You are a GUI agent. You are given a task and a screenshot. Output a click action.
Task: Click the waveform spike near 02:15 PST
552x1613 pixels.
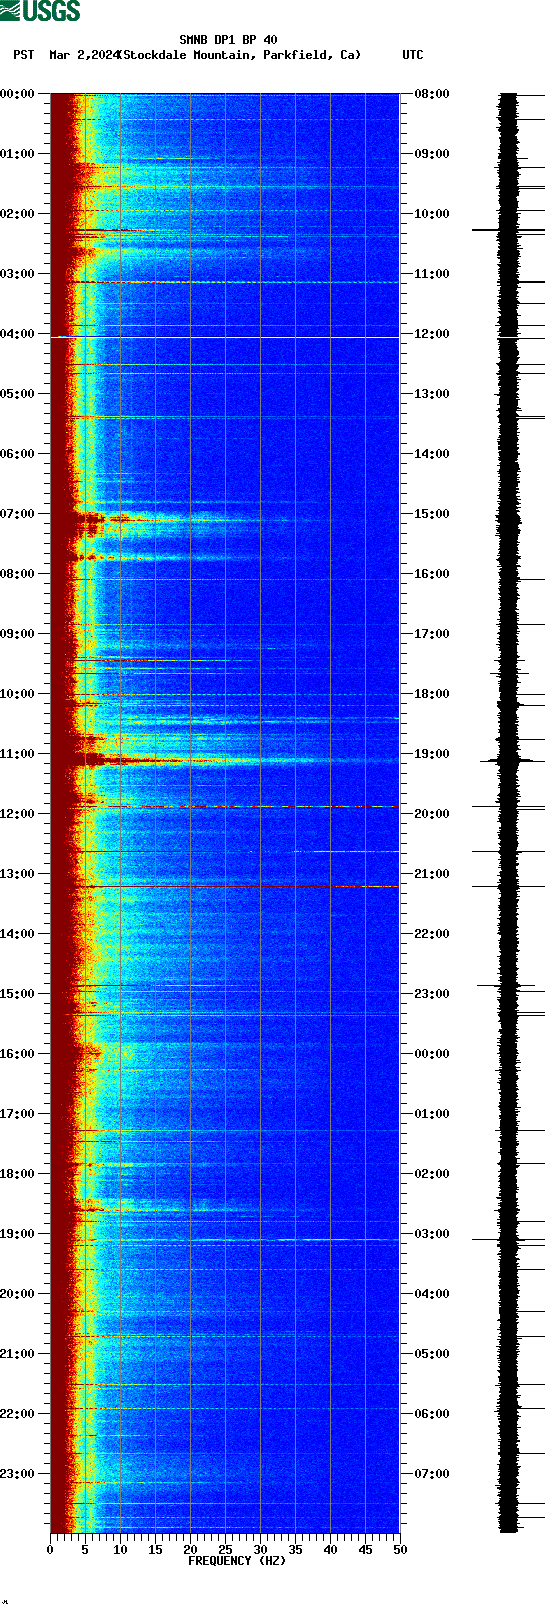(x=508, y=230)
